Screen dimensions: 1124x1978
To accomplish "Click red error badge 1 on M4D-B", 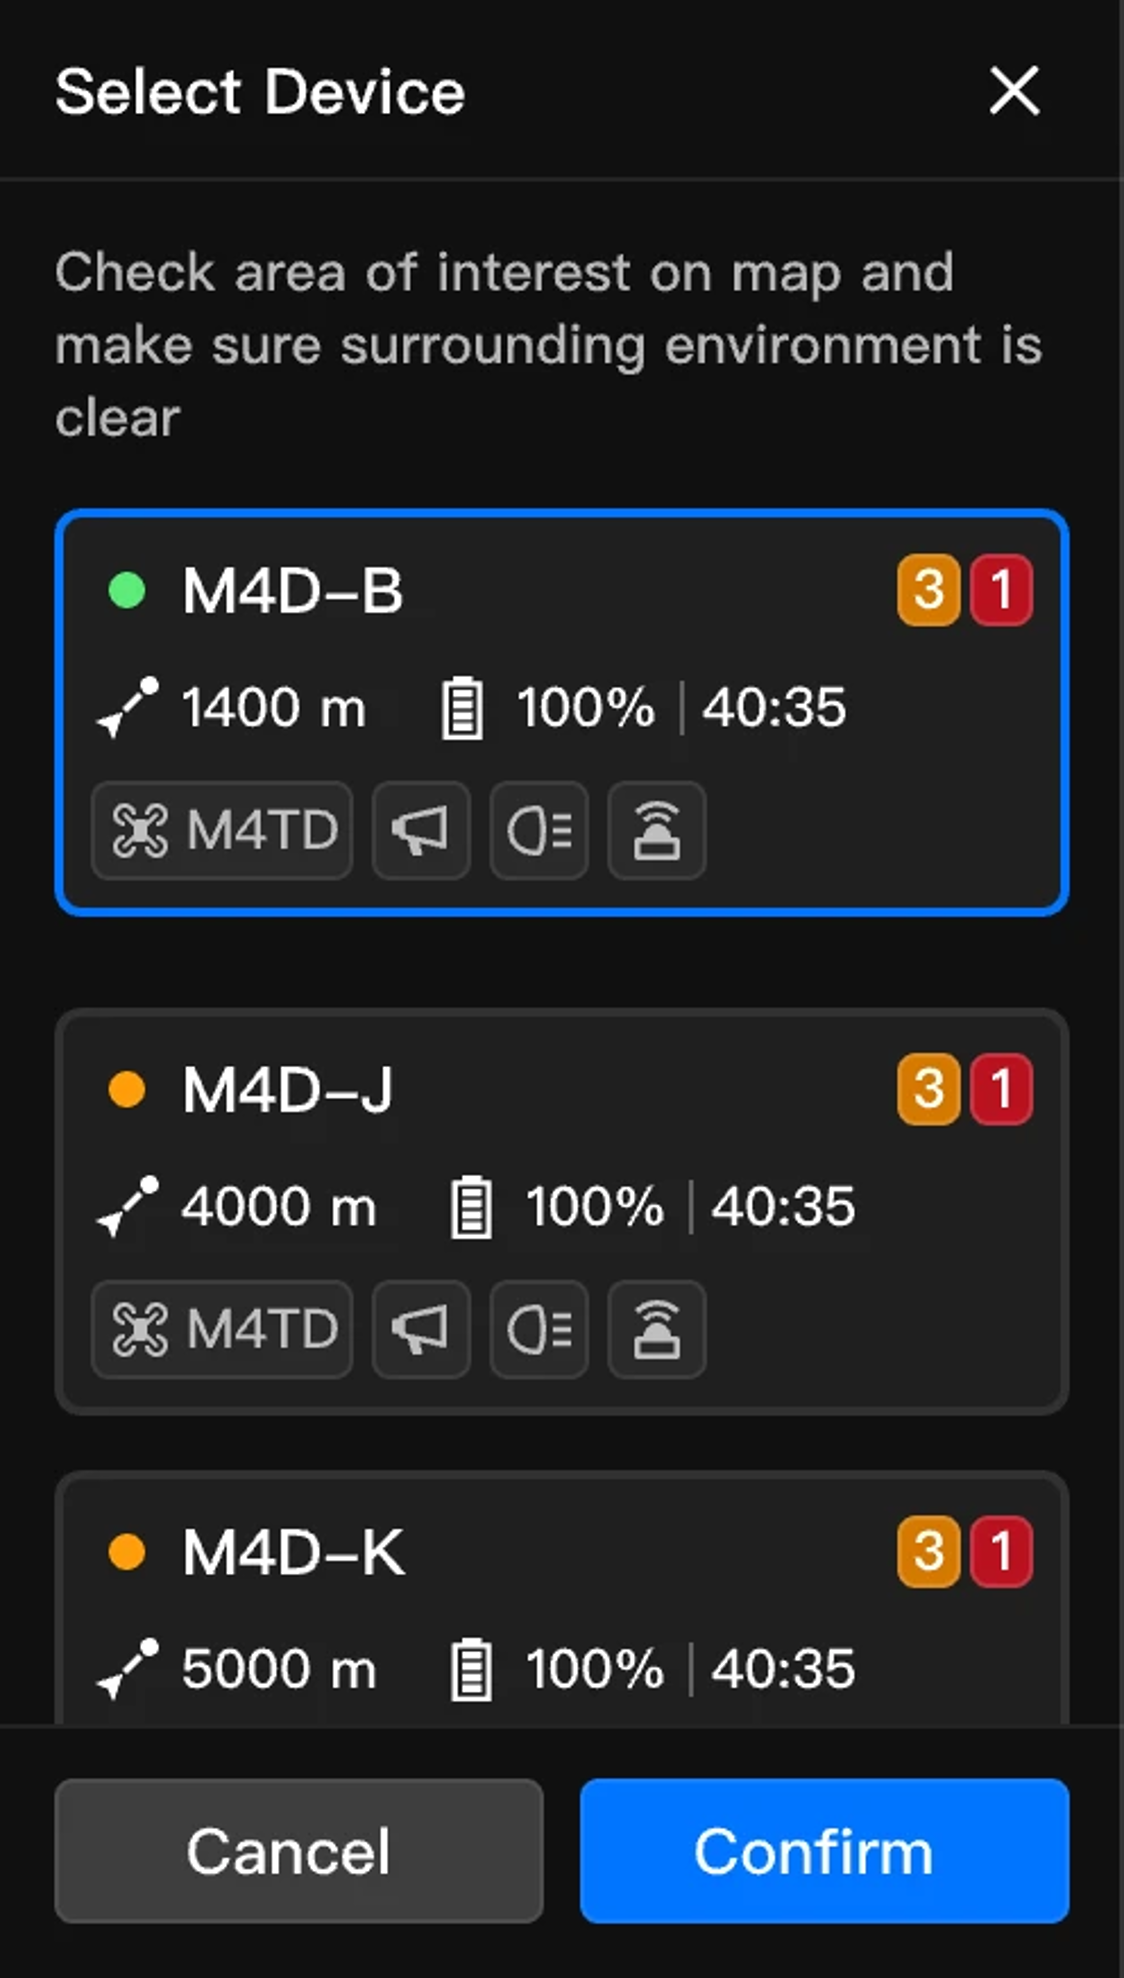I will point(1001,590).
